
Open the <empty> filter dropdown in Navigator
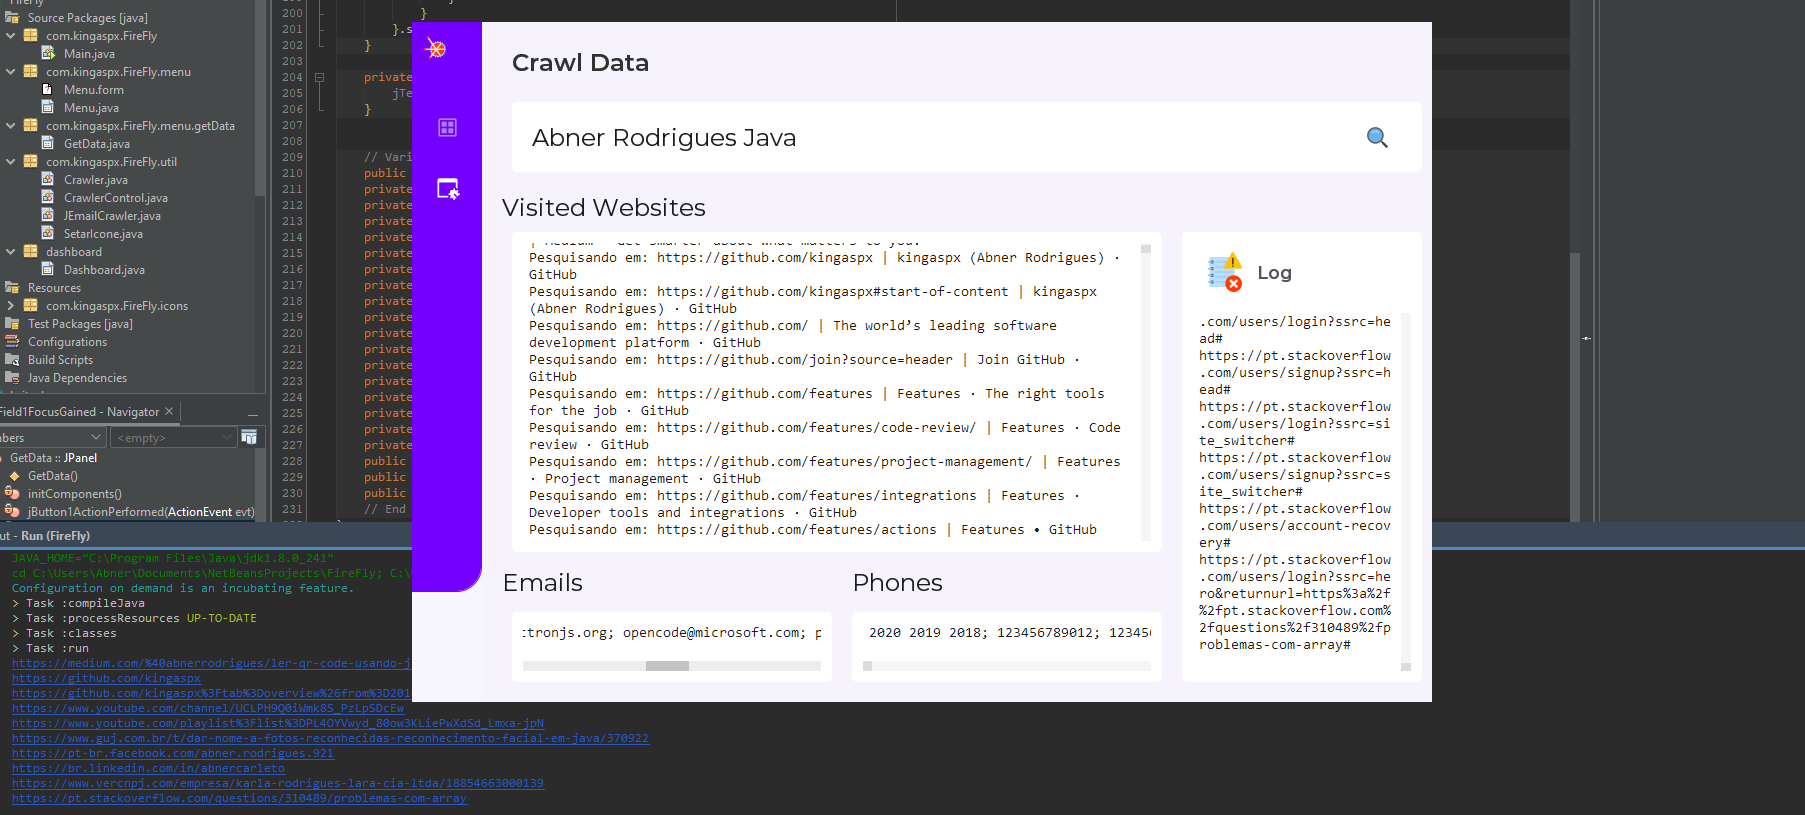[174, 437]
